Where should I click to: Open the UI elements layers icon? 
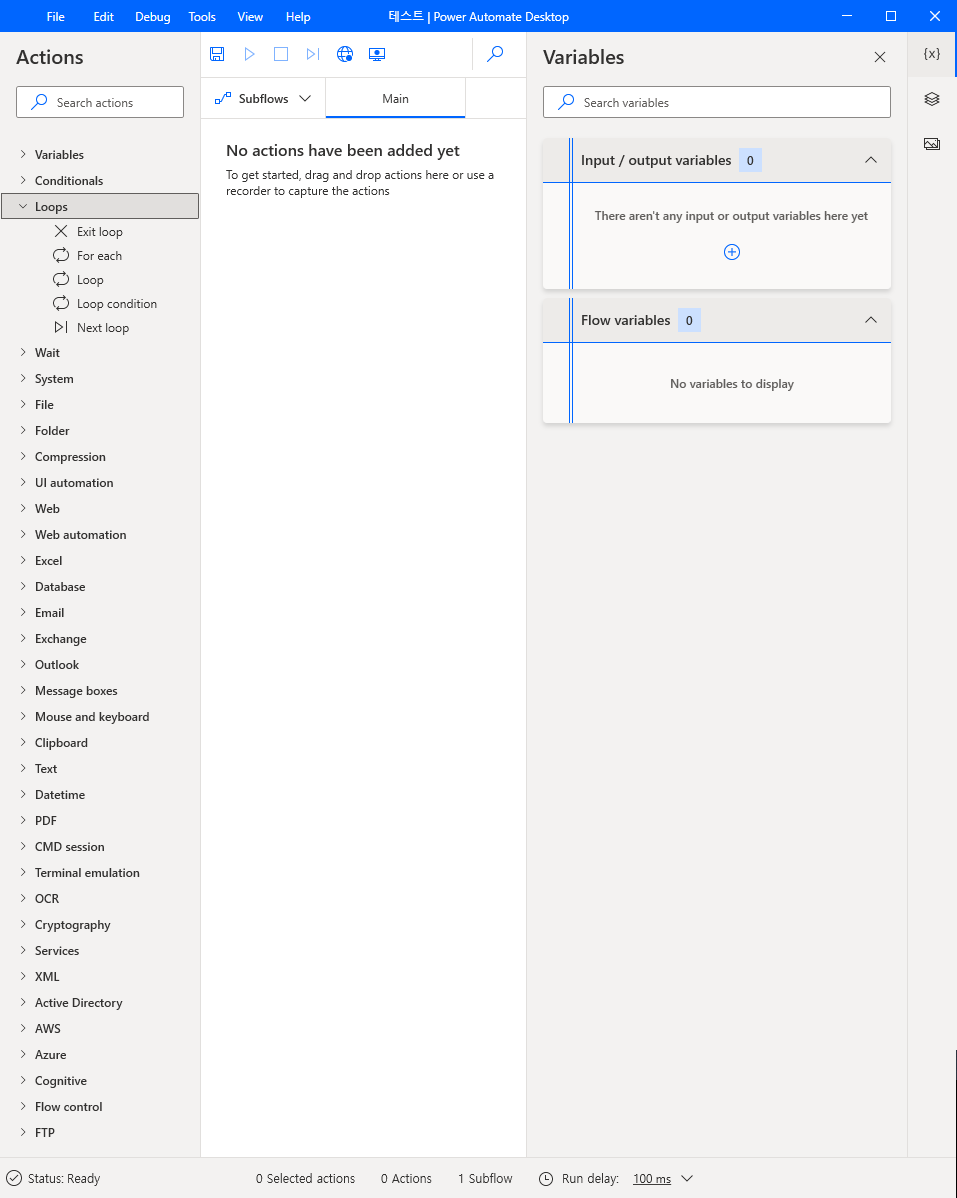[932, 99]
